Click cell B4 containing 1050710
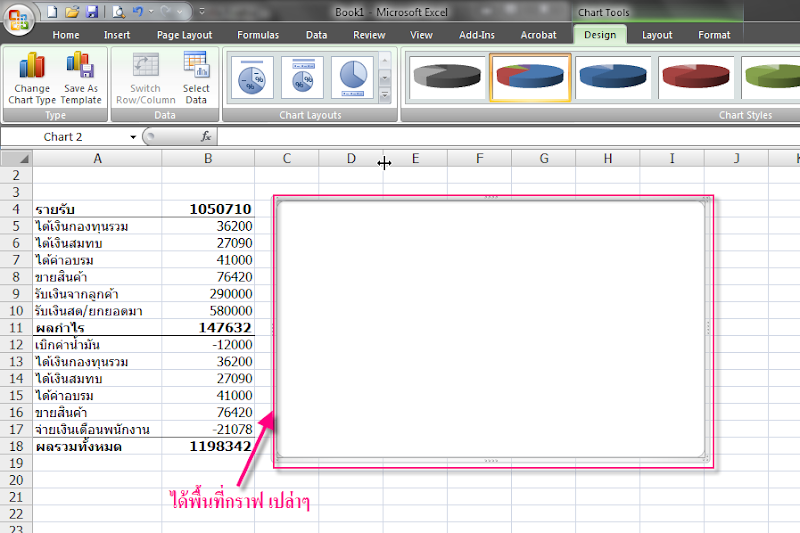The width and height of the screenshot is (800, 533). tap(208, 209)
